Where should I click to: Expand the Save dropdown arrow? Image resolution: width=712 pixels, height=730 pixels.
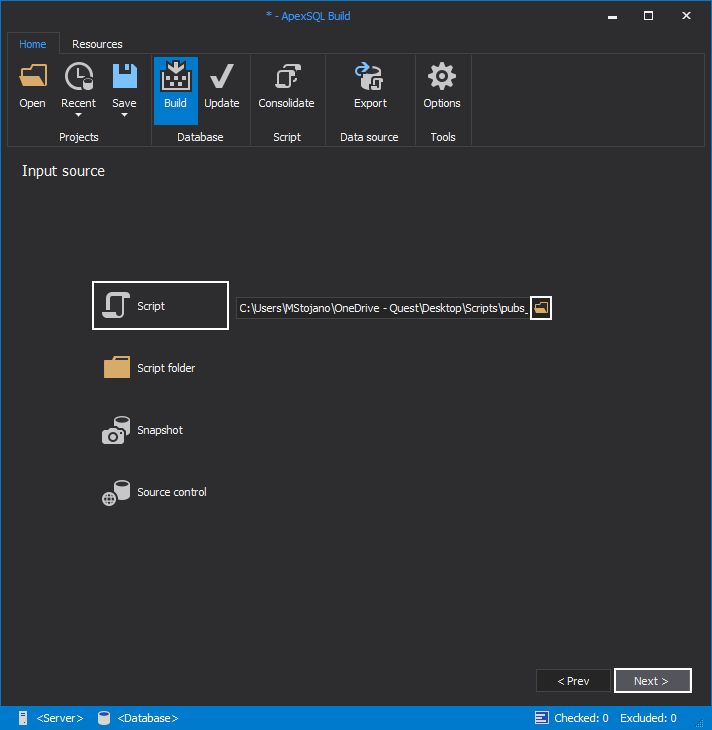124,115
